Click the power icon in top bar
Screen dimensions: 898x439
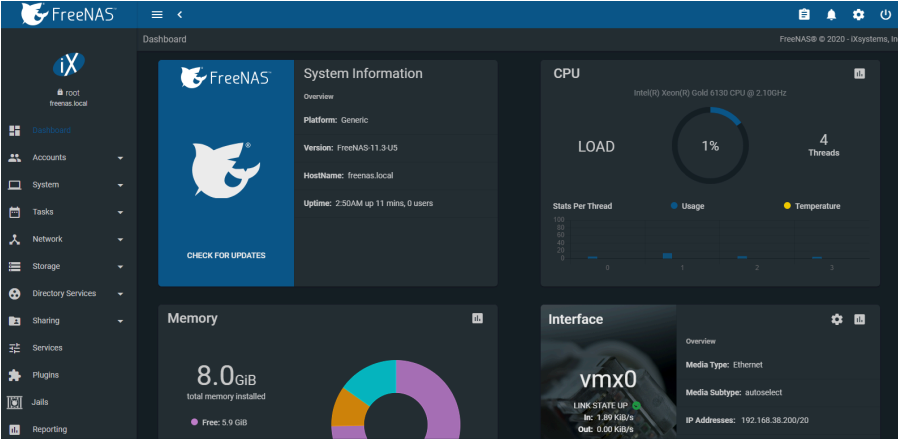885,15
